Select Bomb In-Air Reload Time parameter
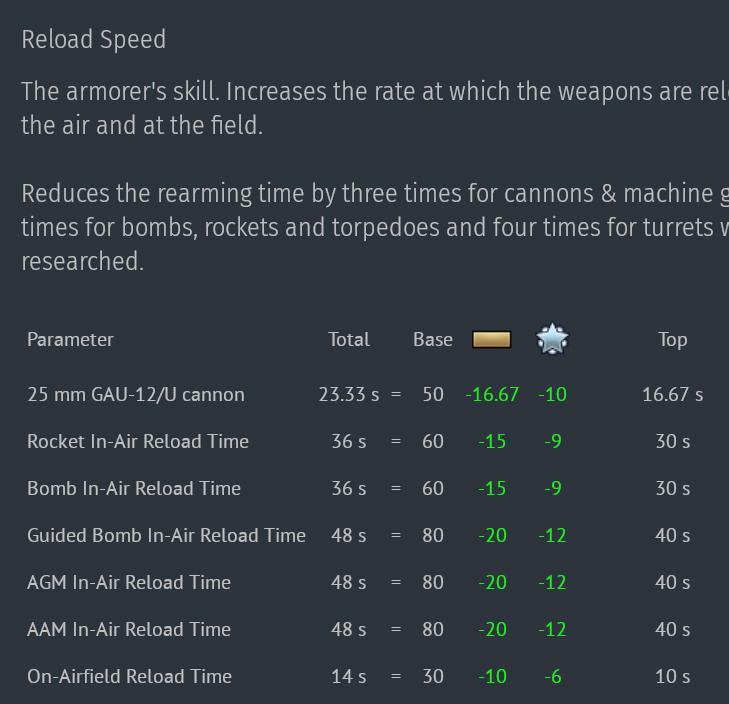 (x=134, y=488)
